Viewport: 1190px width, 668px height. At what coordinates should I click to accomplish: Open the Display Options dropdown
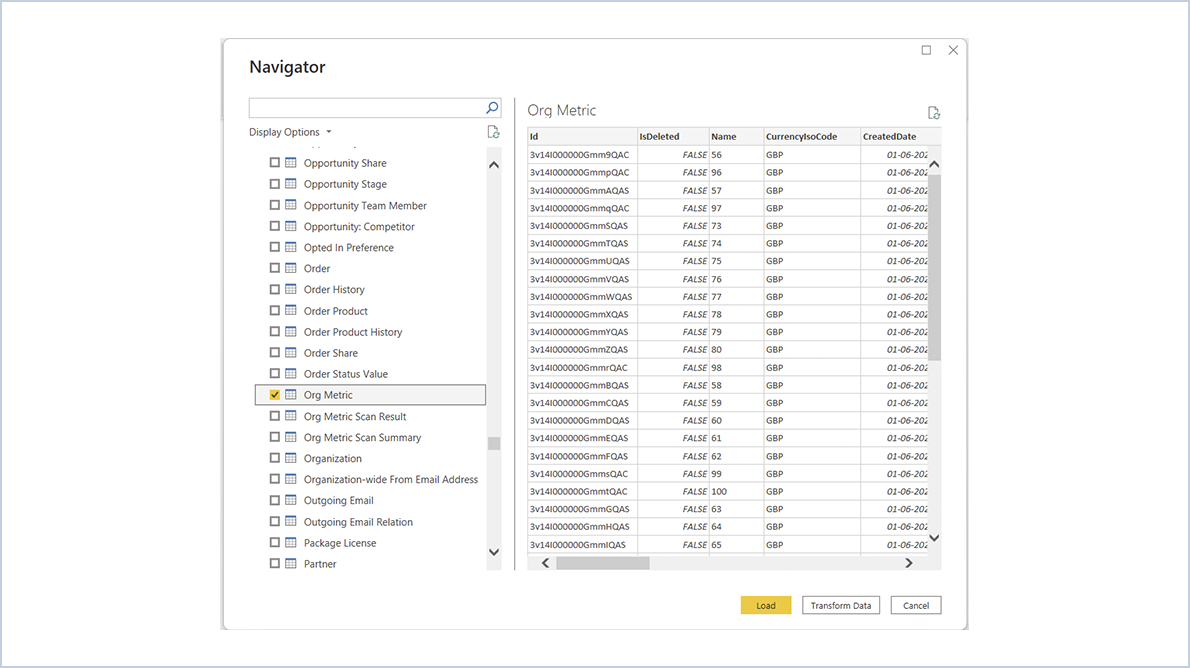(x=290, y=131)
